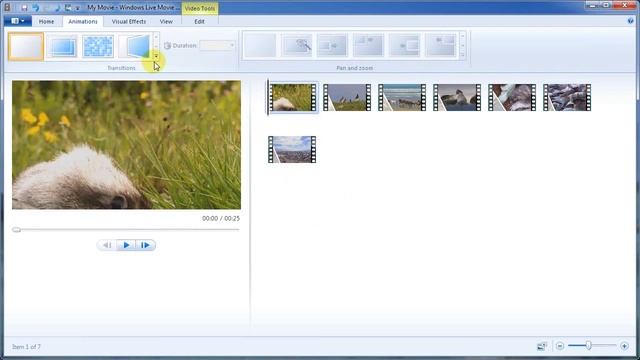This screenshot has width=640, height=360.
Task: Select the fourth clip showing rocks in water
Action: [457, 98]
